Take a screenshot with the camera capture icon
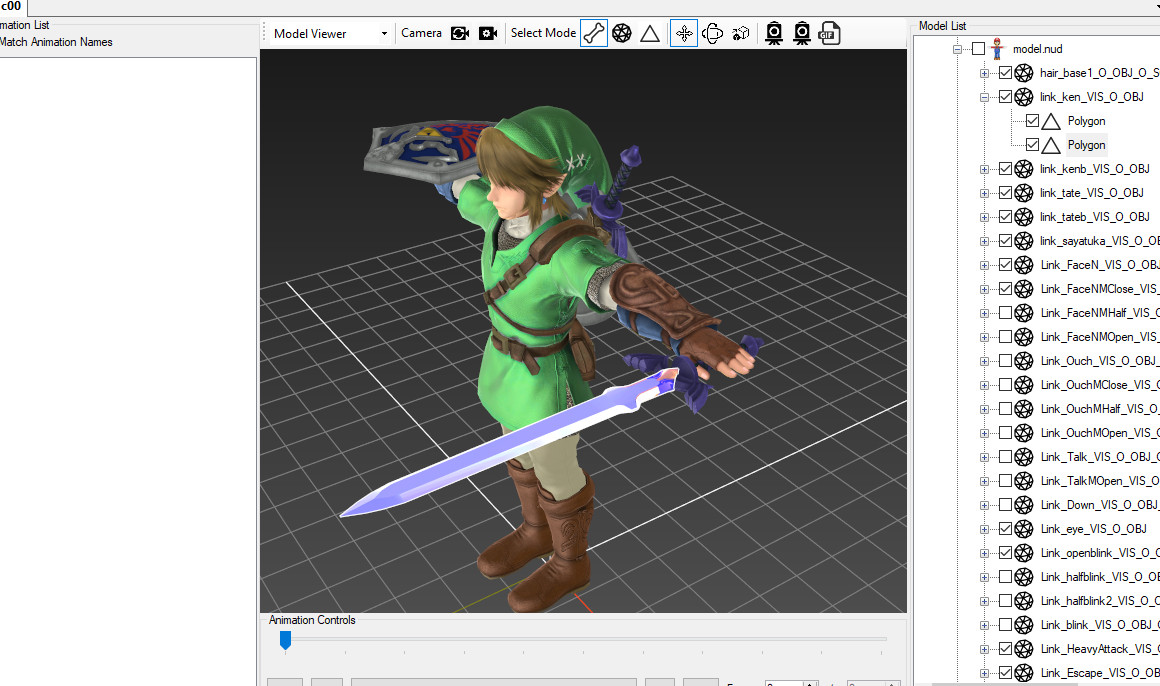 coord(774,33)
